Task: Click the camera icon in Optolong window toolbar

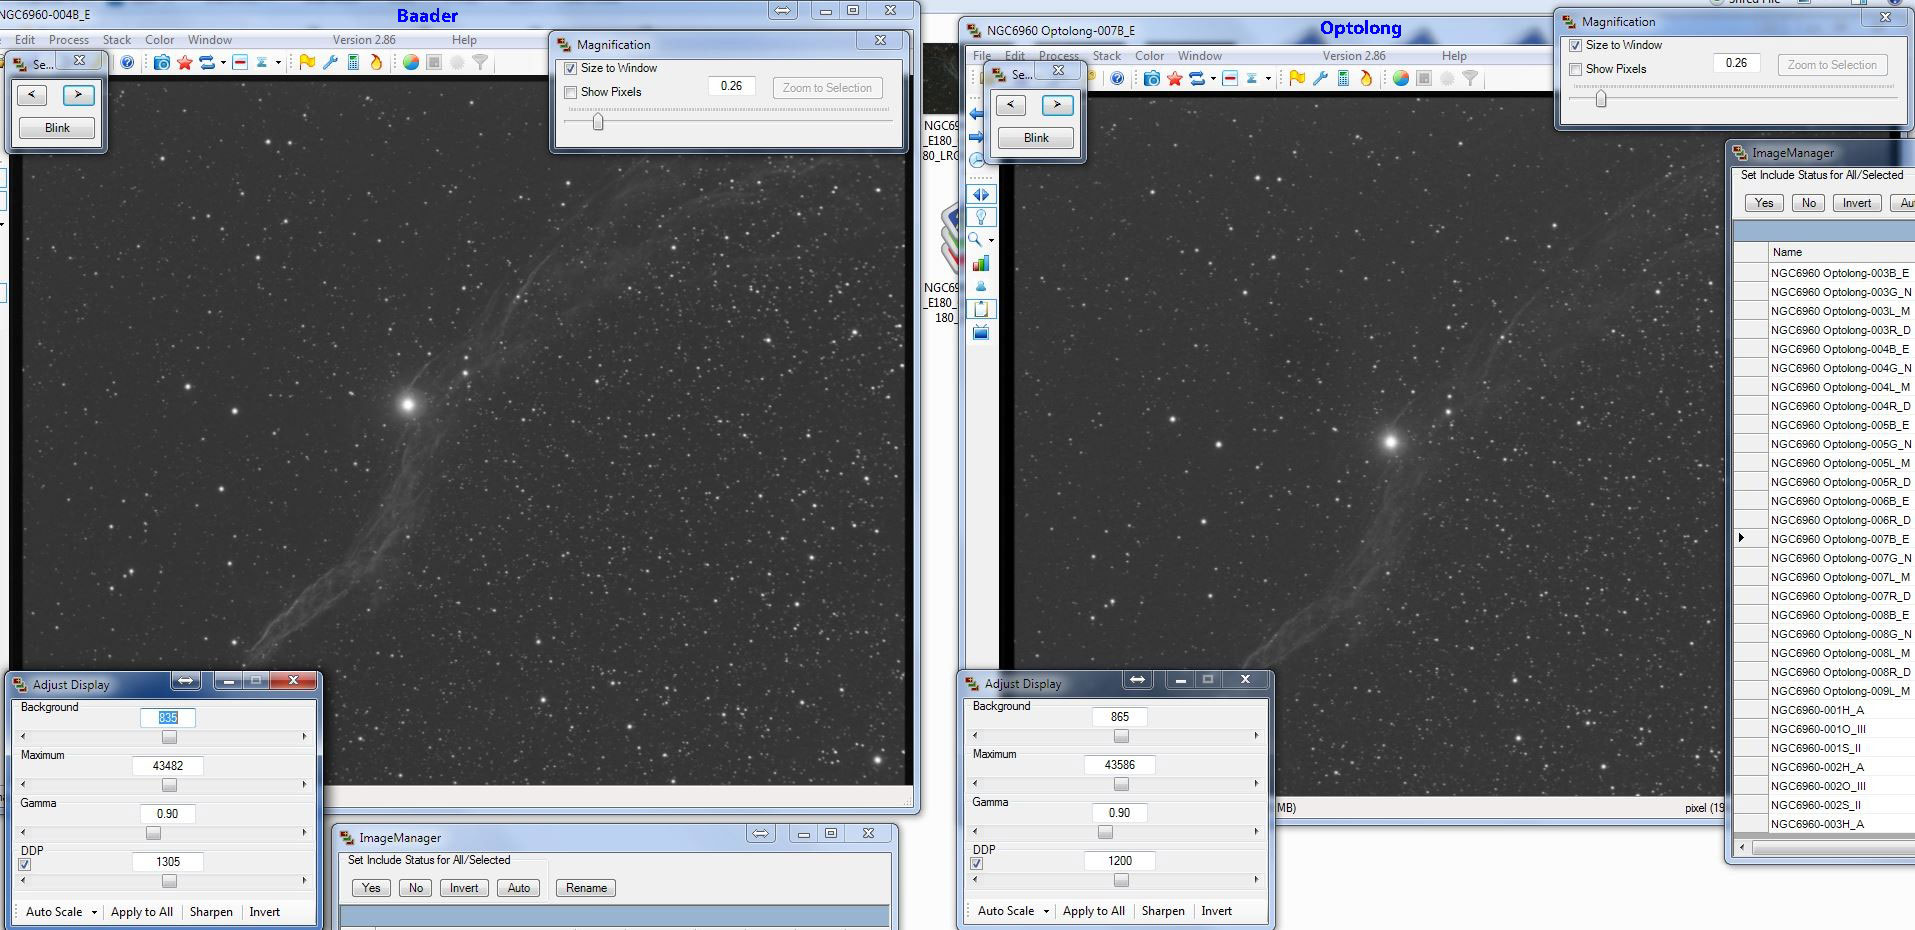Action: [x=1151, y=78]
